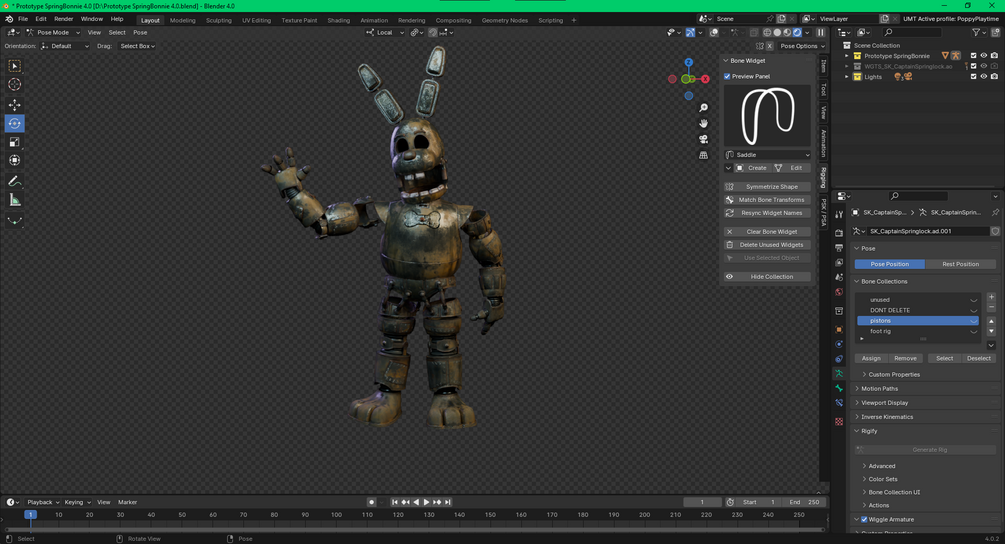
Task: Select the Select Box tool
Action: (15, 66)
